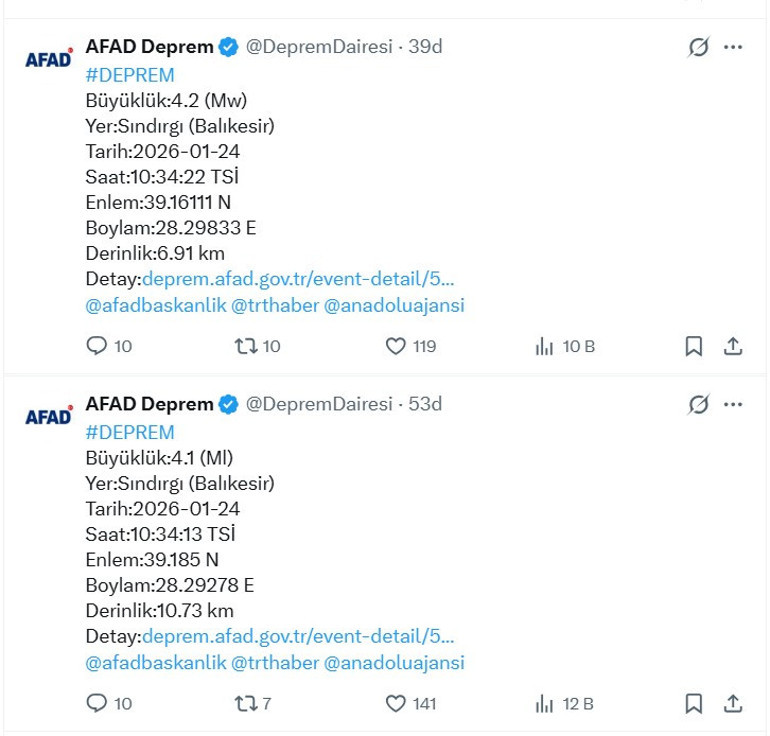Open the @trthaber mention in the first tweet

[x=275, y=306]
